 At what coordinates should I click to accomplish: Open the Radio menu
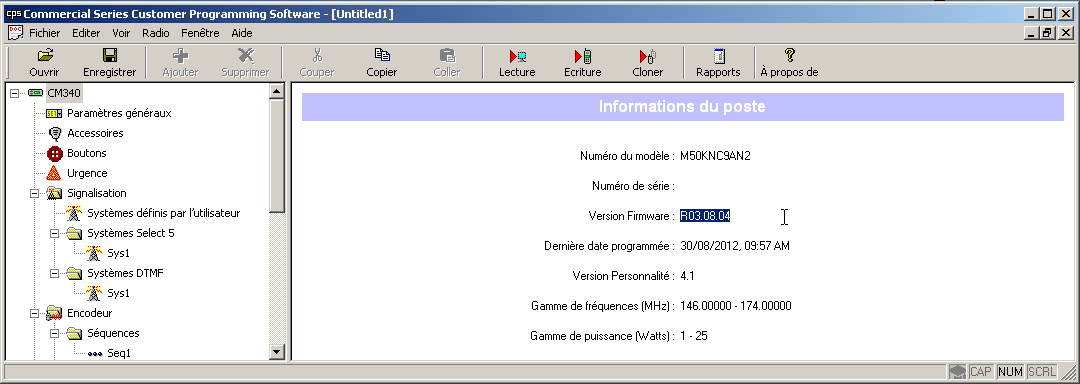click(156, 33)
